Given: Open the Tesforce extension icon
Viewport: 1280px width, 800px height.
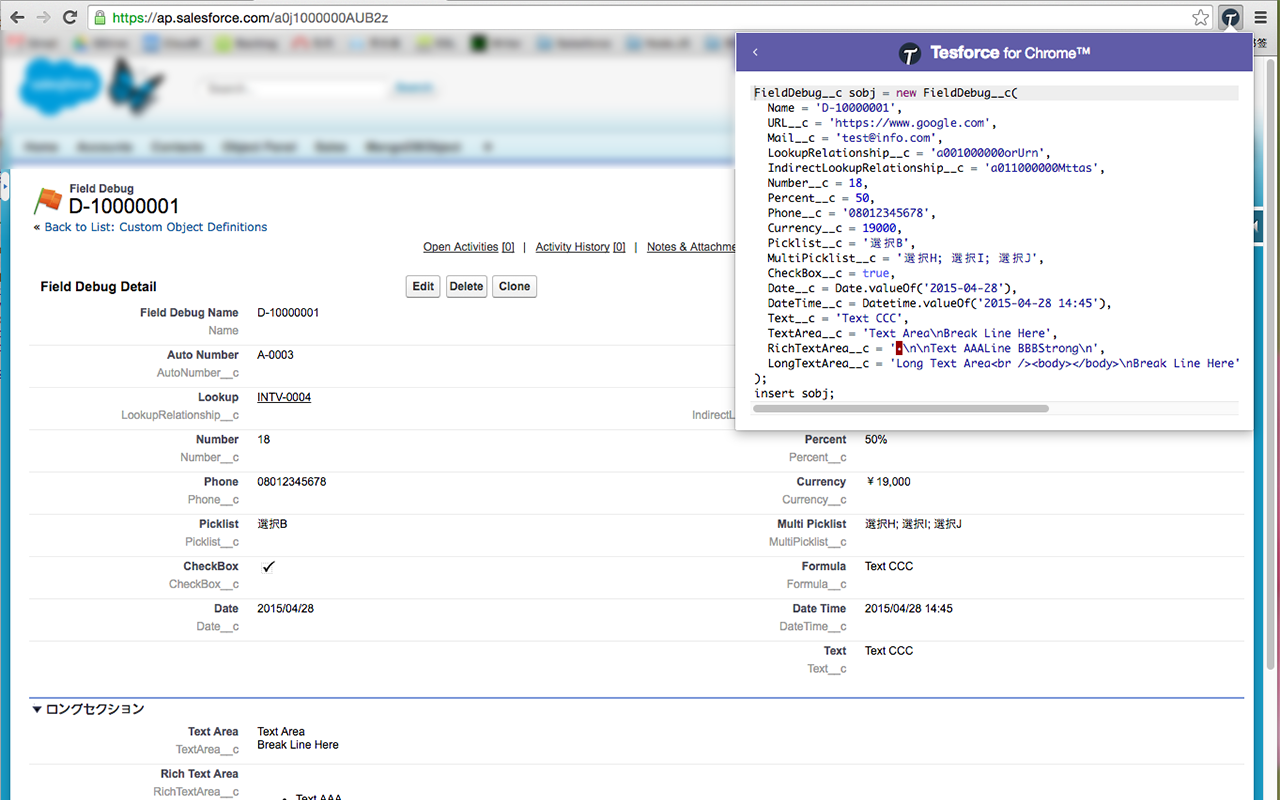Looking at the screenshot, I should click(x=1231, y=18).
